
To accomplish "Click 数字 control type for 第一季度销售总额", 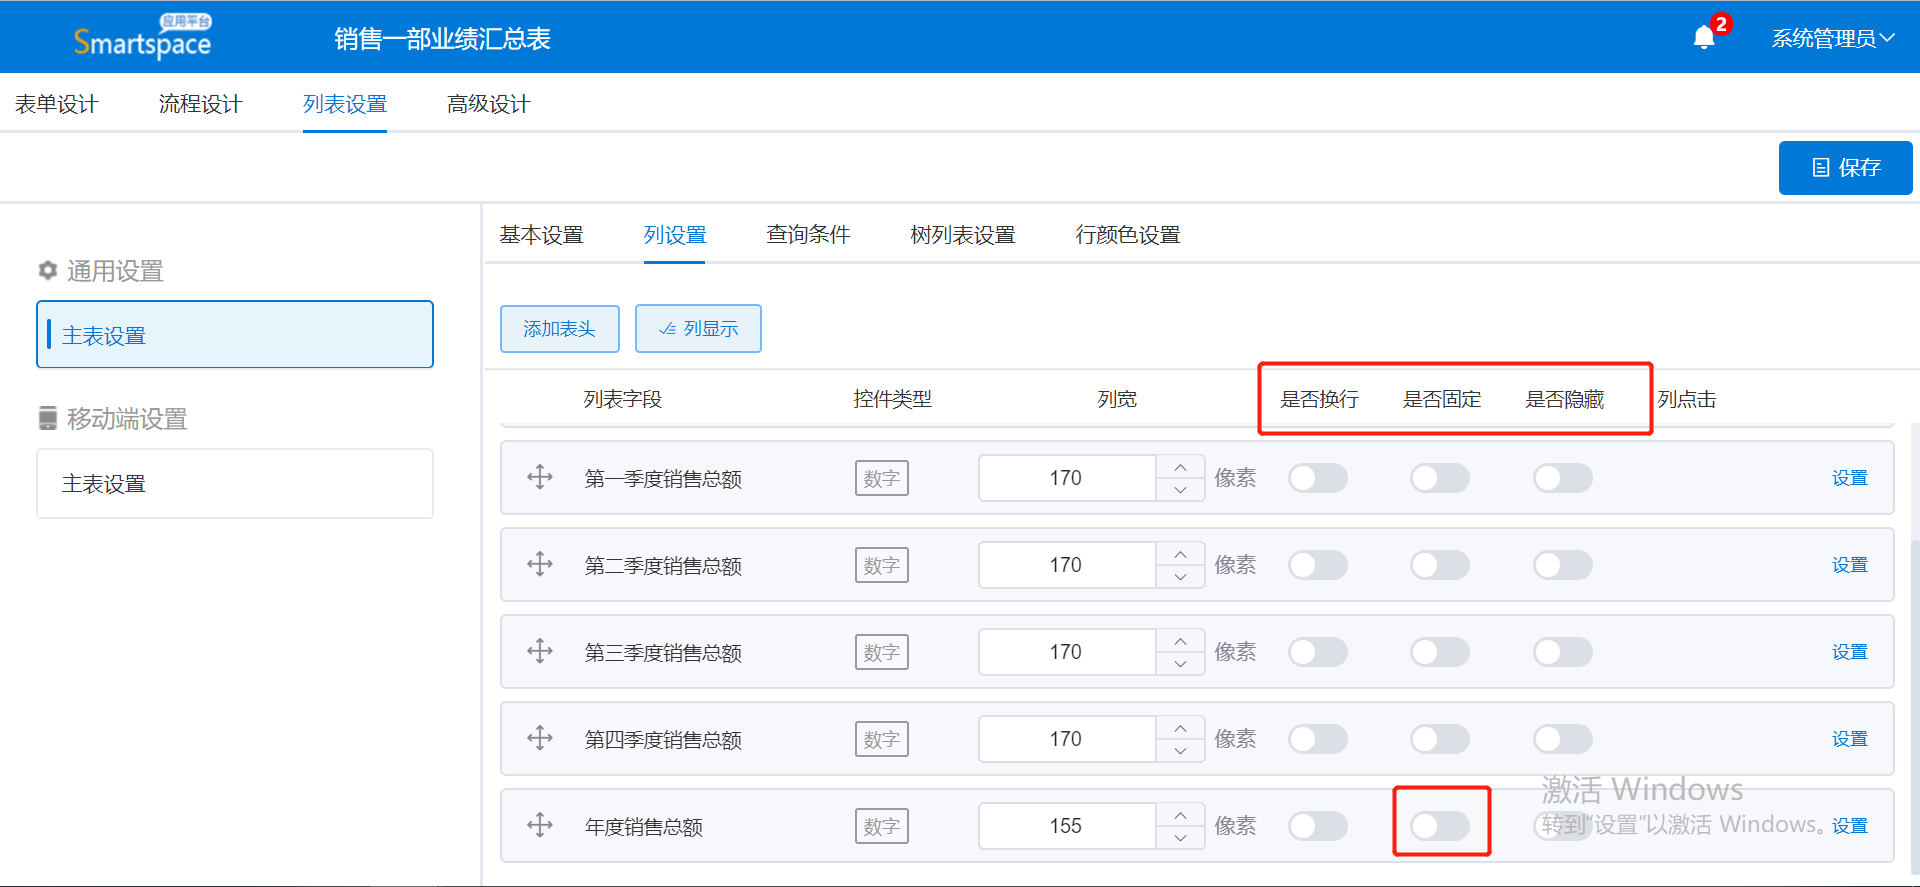I will 881,478.
